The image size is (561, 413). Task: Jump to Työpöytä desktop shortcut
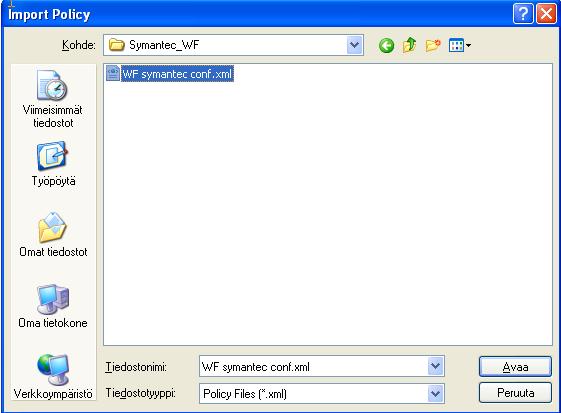(53, 164)
